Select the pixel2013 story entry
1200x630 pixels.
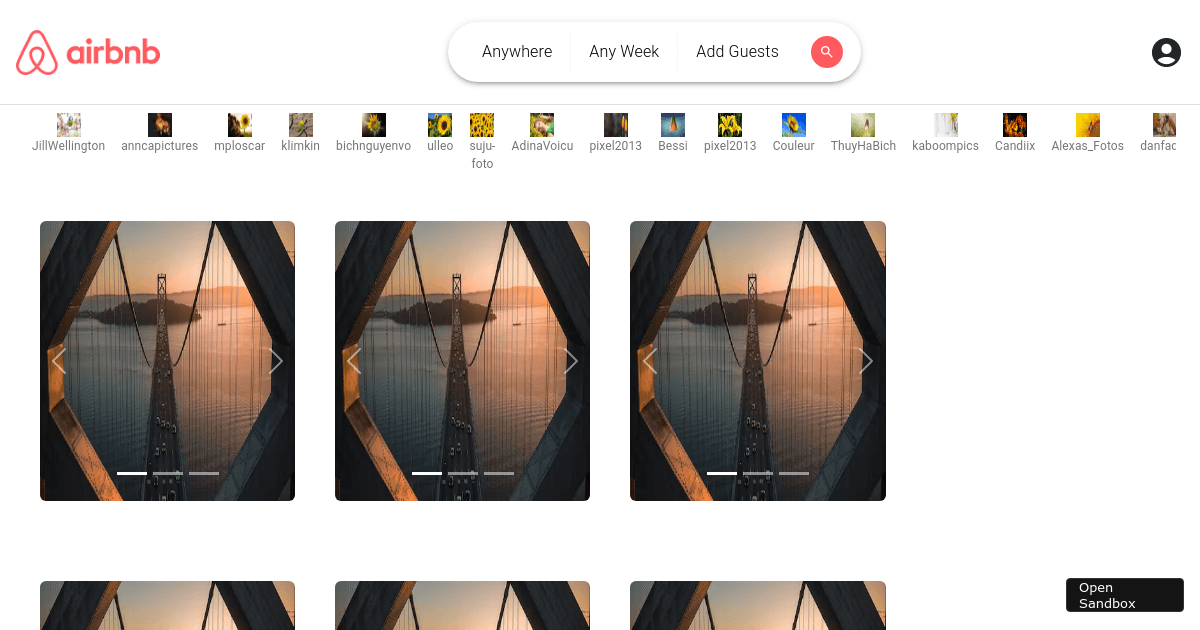point(615,124)
